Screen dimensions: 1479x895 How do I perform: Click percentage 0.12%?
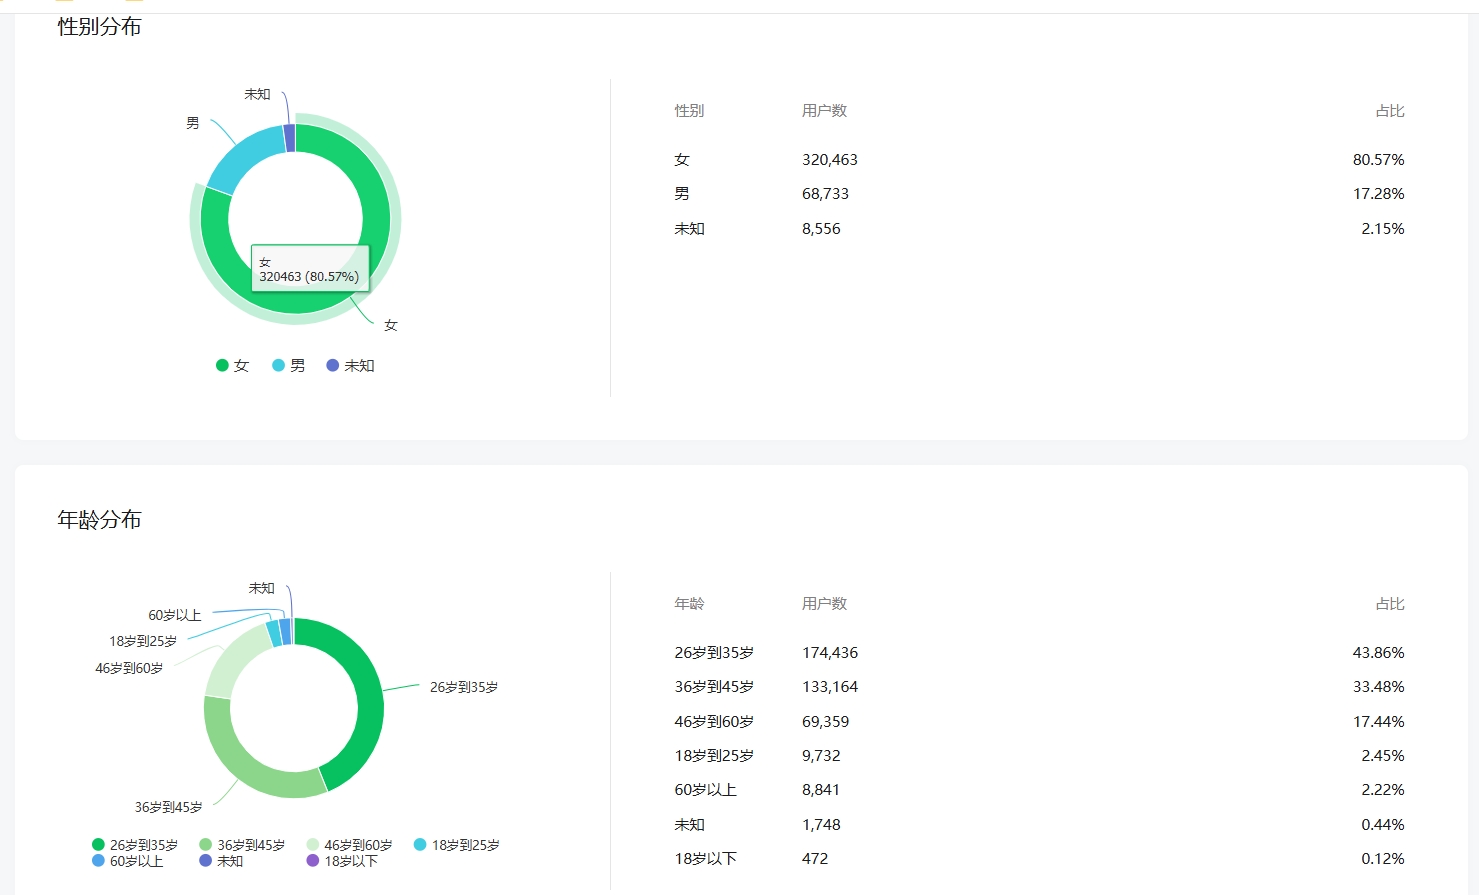tap(1382, 859)
